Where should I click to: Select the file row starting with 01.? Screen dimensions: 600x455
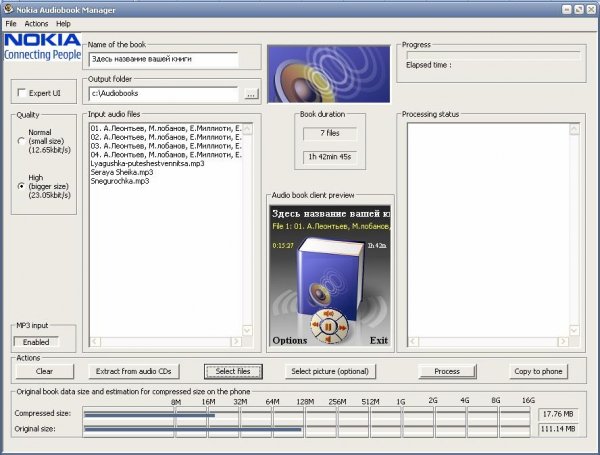click(166, 128)
